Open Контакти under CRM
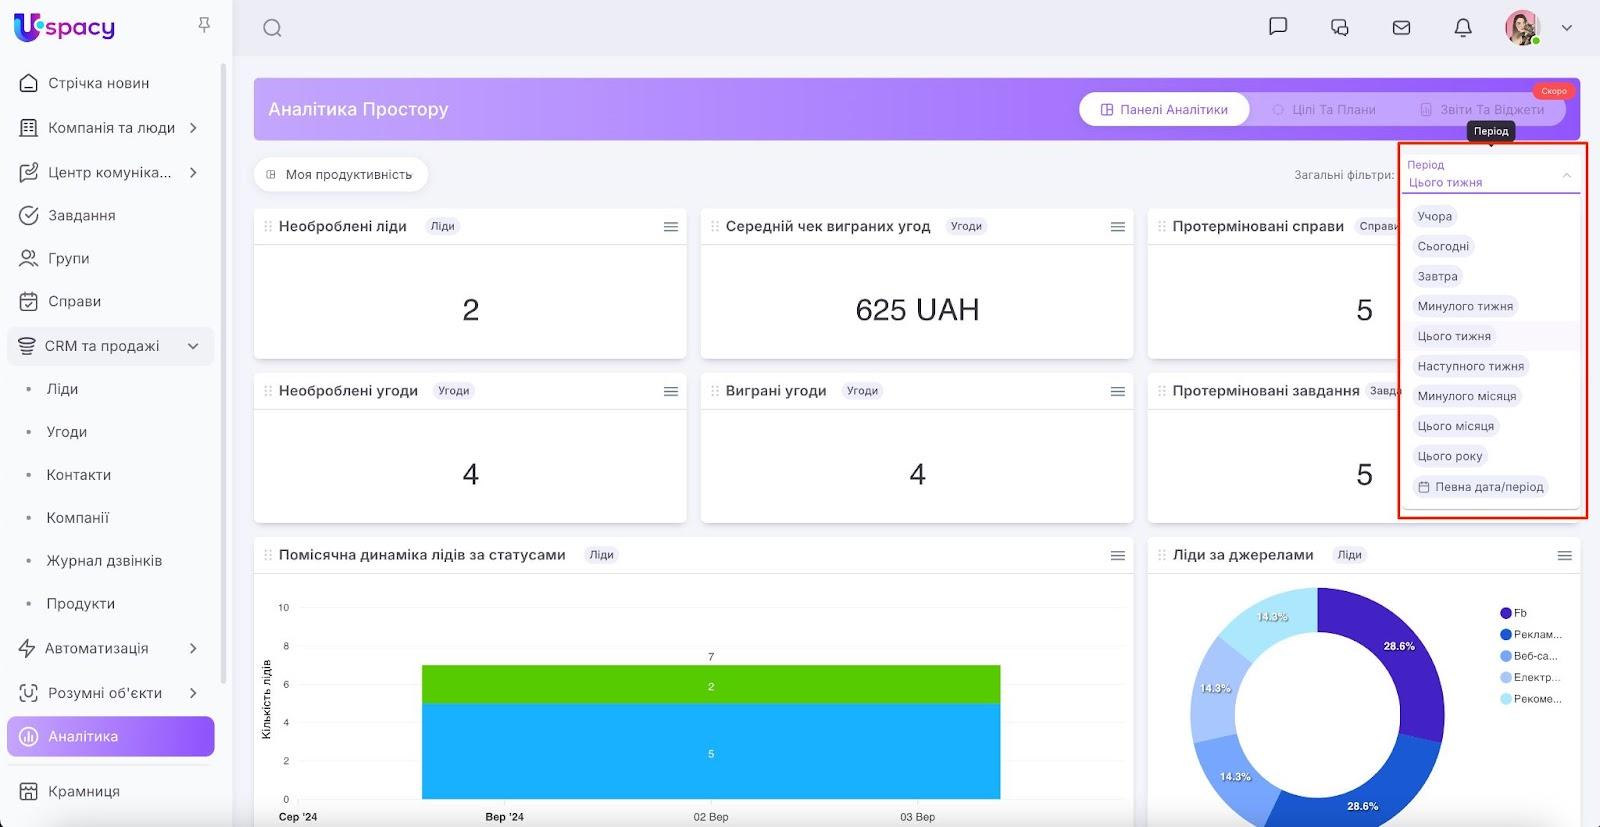 [x=79, y=475]
